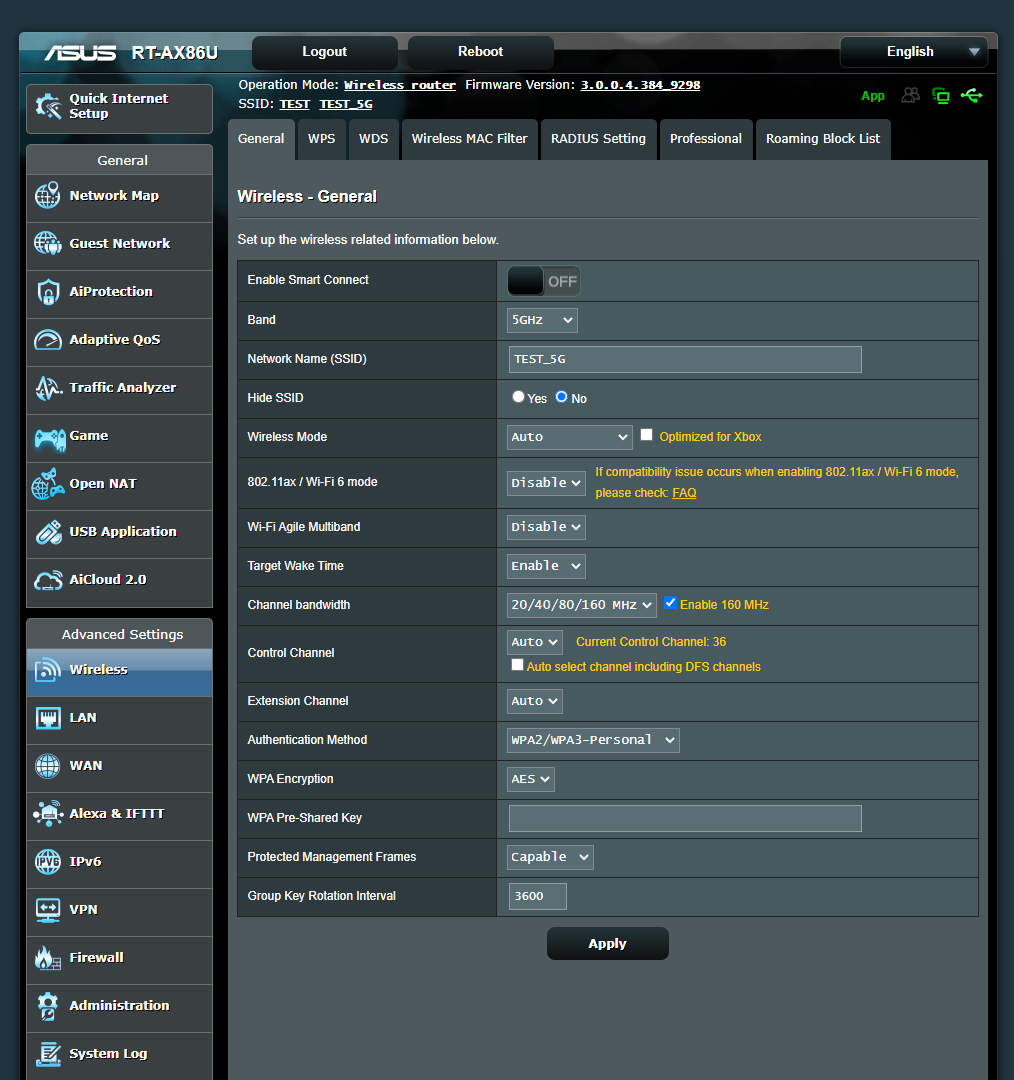
Task: Click the WPA Pre-Shared Key input field
Action: pyautogui.click(x=684, y=818)
